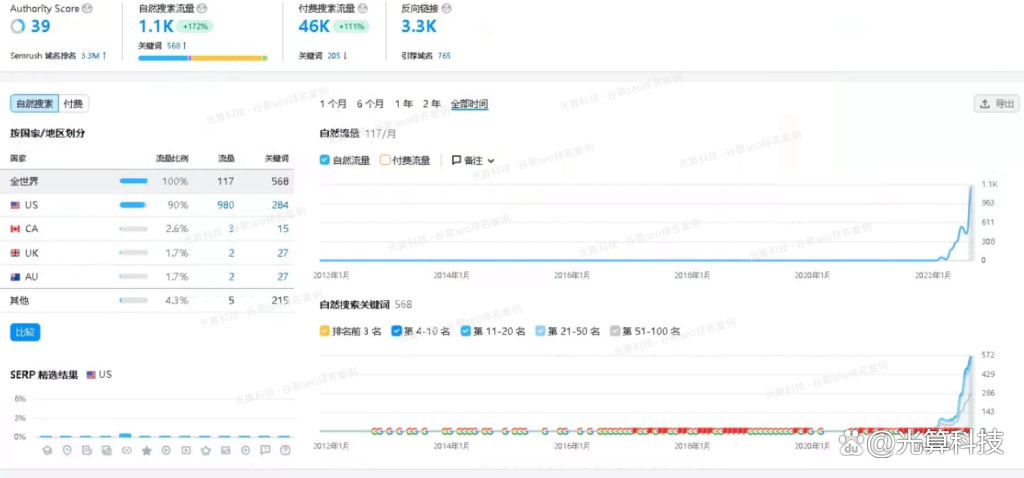Select the 全世界 row in the country table
This screenshot has width=1024, height=478.
click(149, 181)
